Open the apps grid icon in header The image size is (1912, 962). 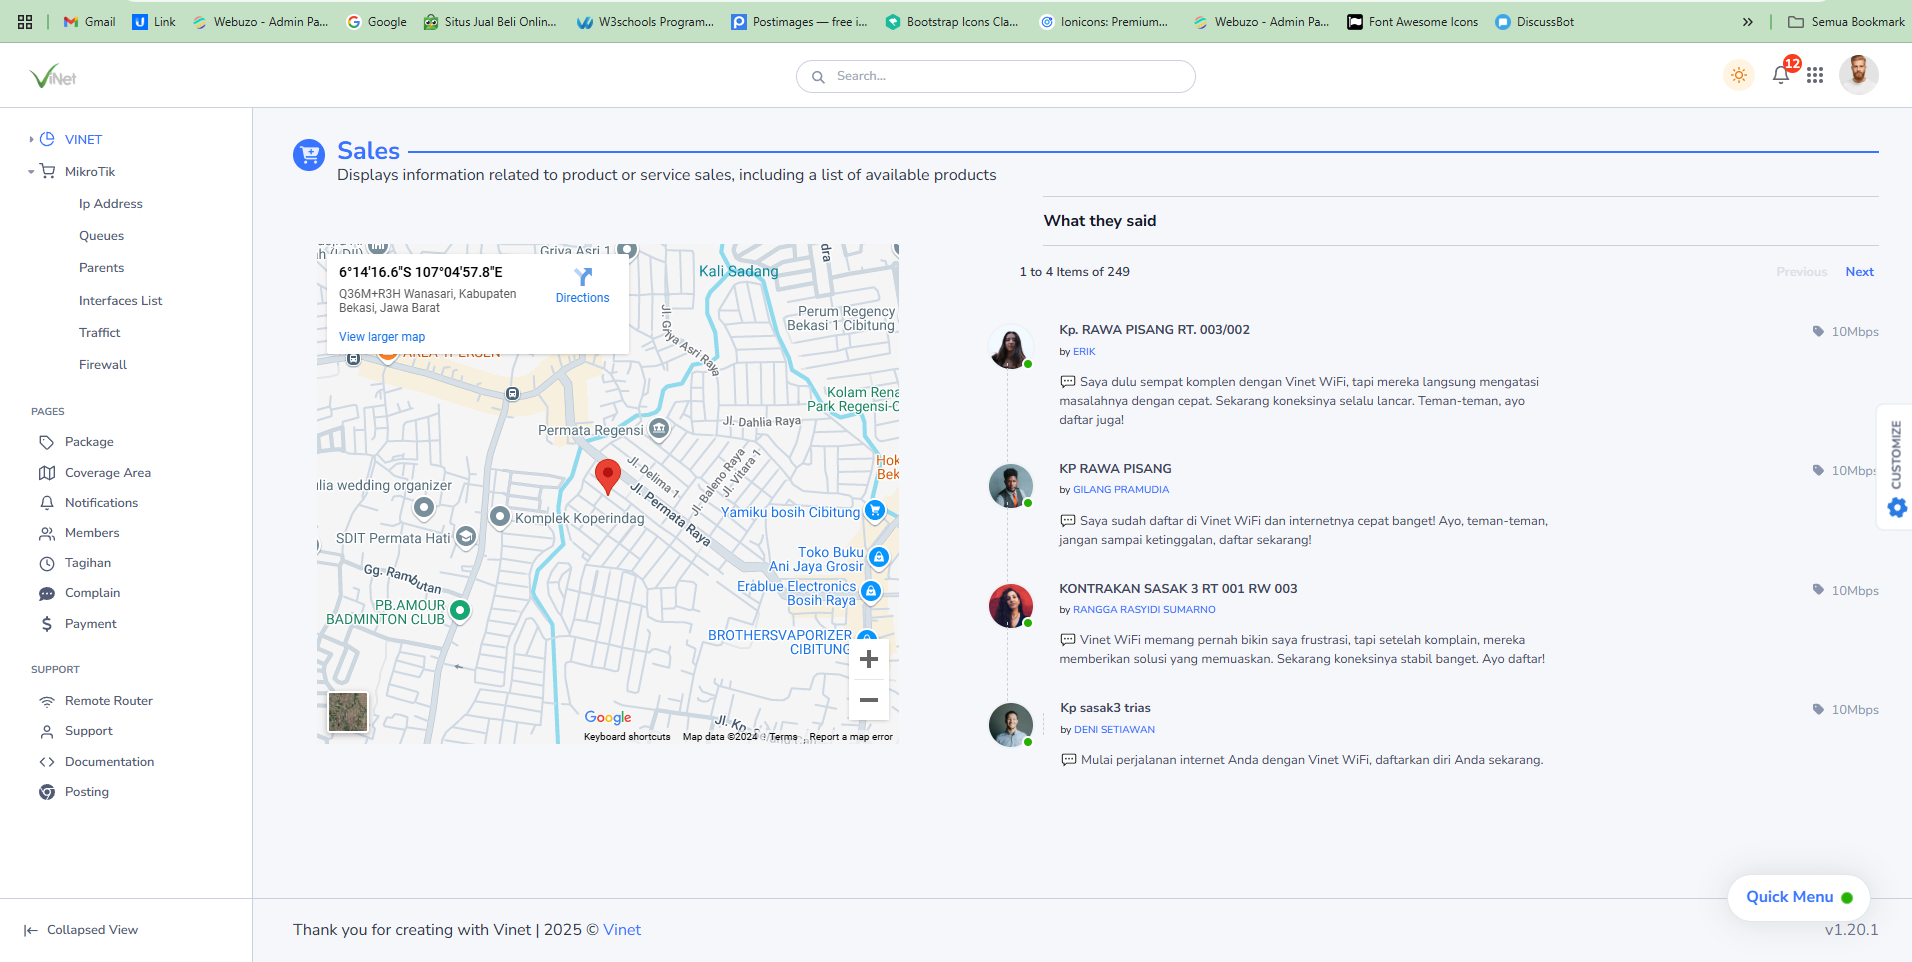click(x=1815, y=75)
